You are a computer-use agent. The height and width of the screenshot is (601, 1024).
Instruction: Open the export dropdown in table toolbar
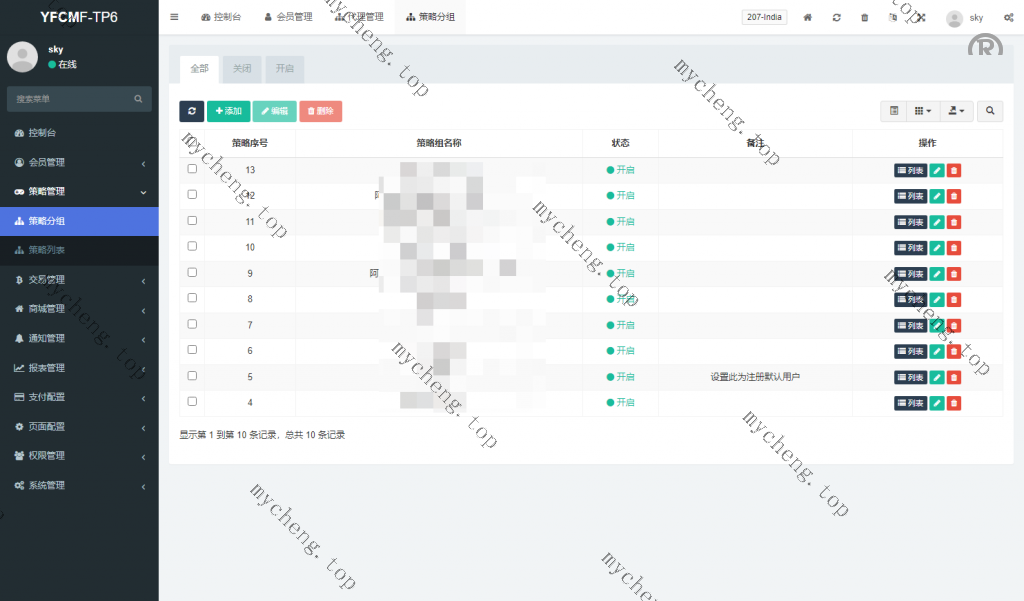coord(957,111)
